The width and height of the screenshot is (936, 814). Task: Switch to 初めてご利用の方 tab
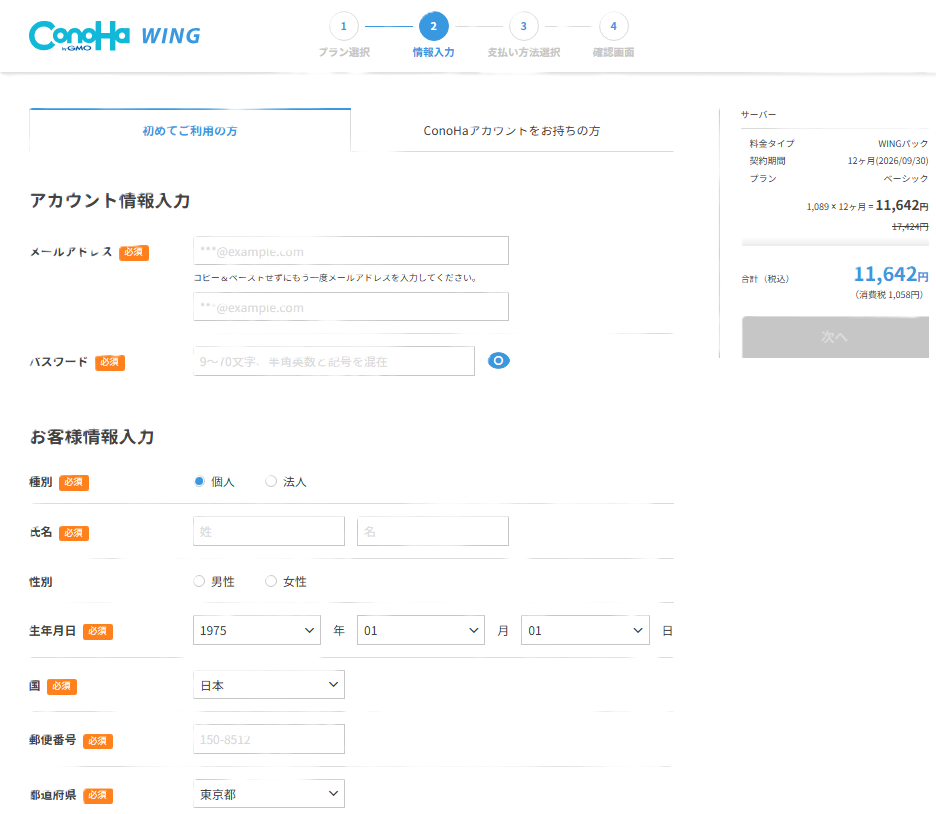point(190,131)
